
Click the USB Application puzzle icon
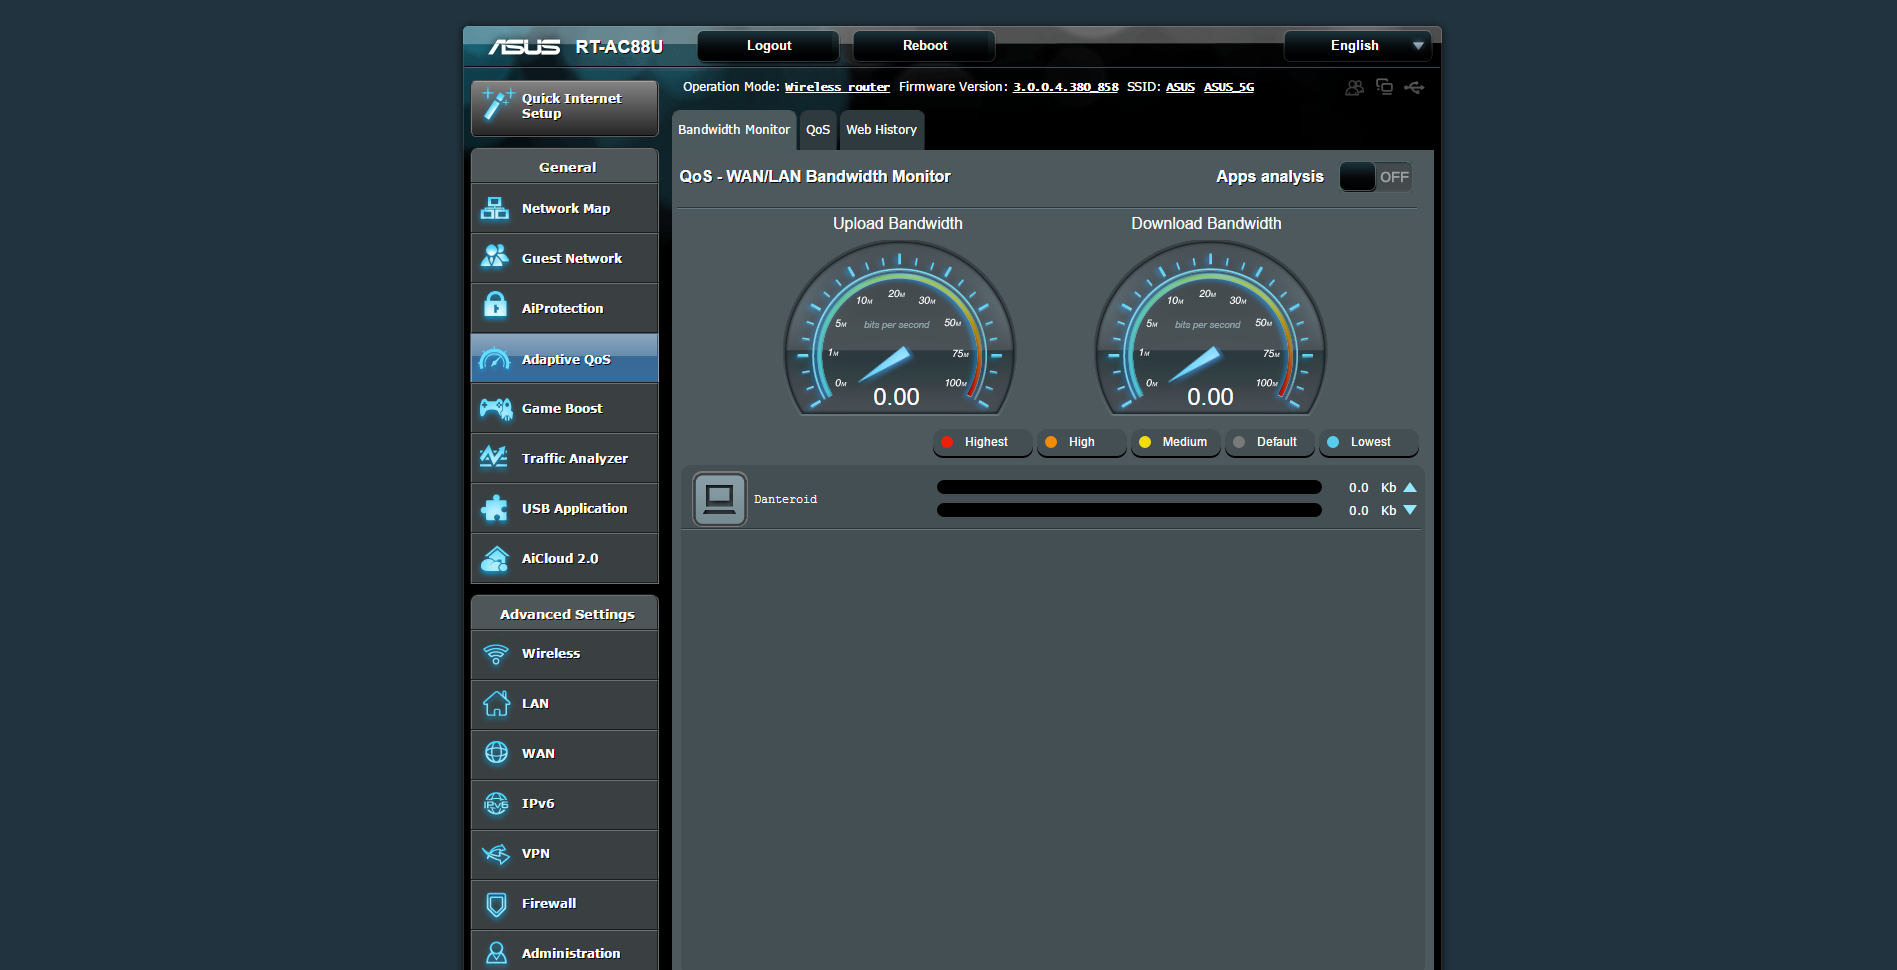click(x=495, y=508)
